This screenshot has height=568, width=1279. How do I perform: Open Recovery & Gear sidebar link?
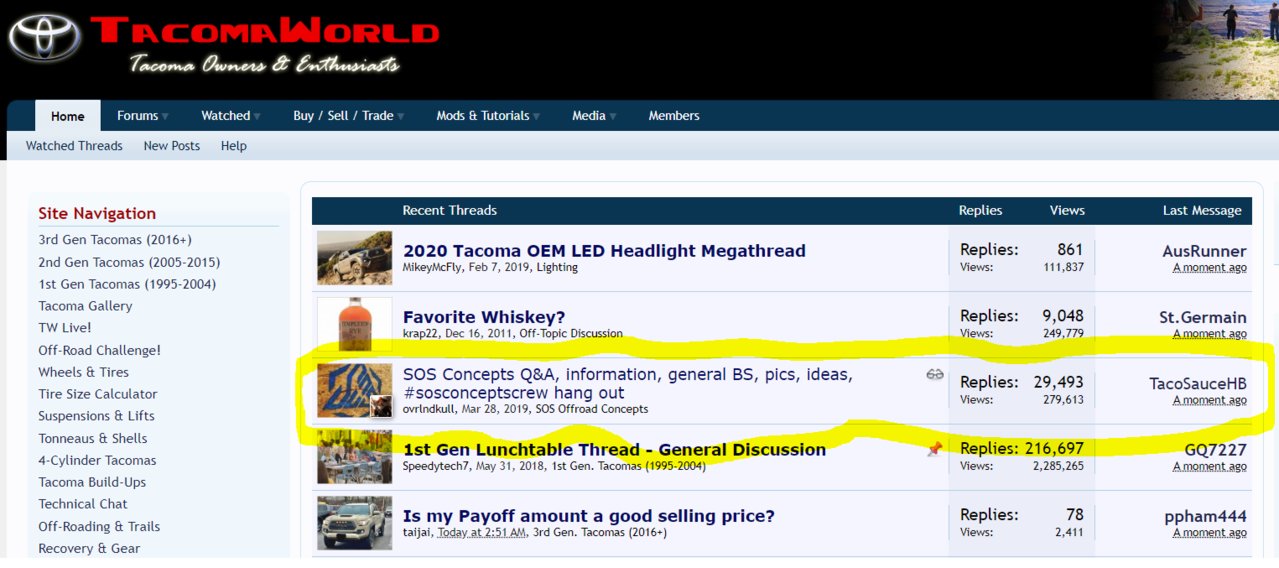[89, 548]
